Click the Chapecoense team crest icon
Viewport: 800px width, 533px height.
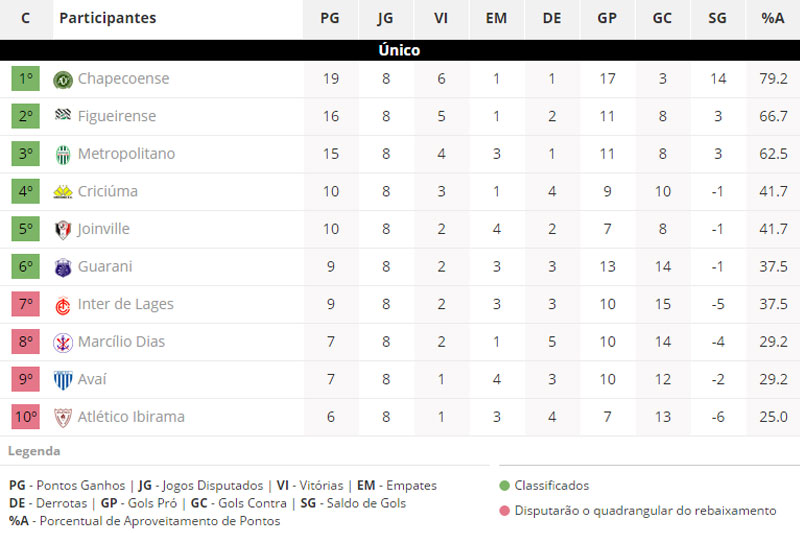point(63,79)
